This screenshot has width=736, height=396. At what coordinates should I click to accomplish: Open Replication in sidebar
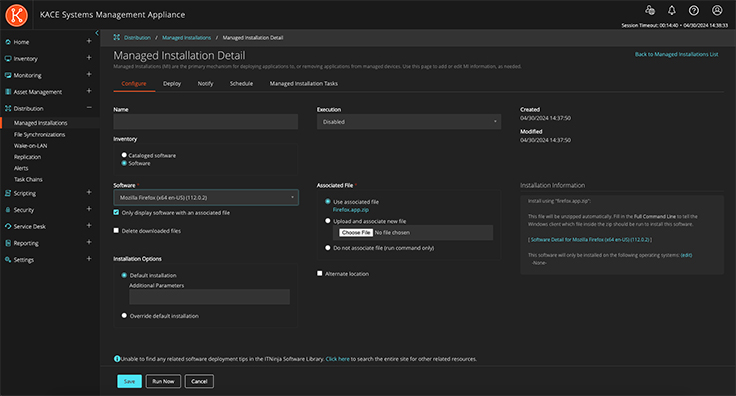click(x=27, y=157)
